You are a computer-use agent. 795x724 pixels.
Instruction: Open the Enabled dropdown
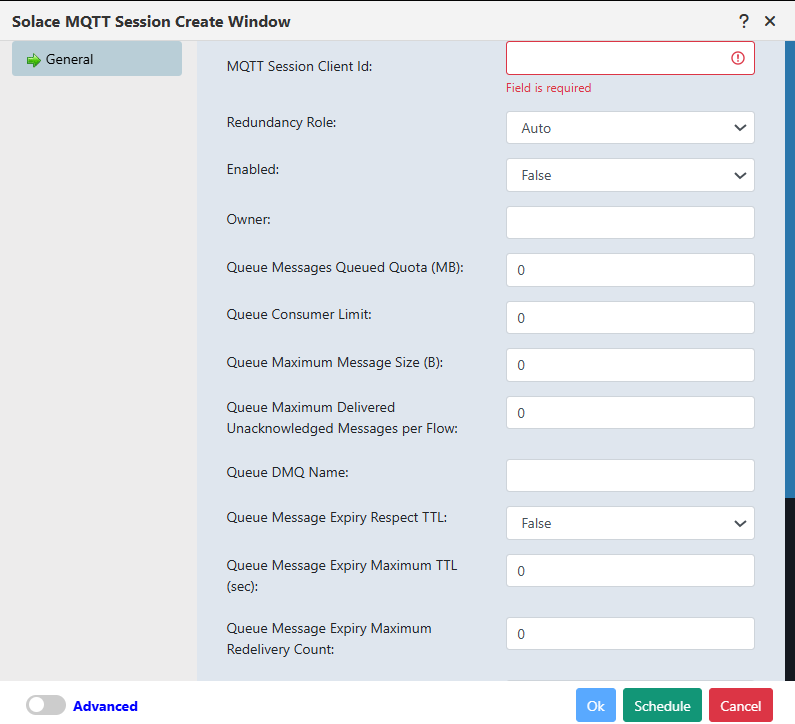[x=630, y=175]
